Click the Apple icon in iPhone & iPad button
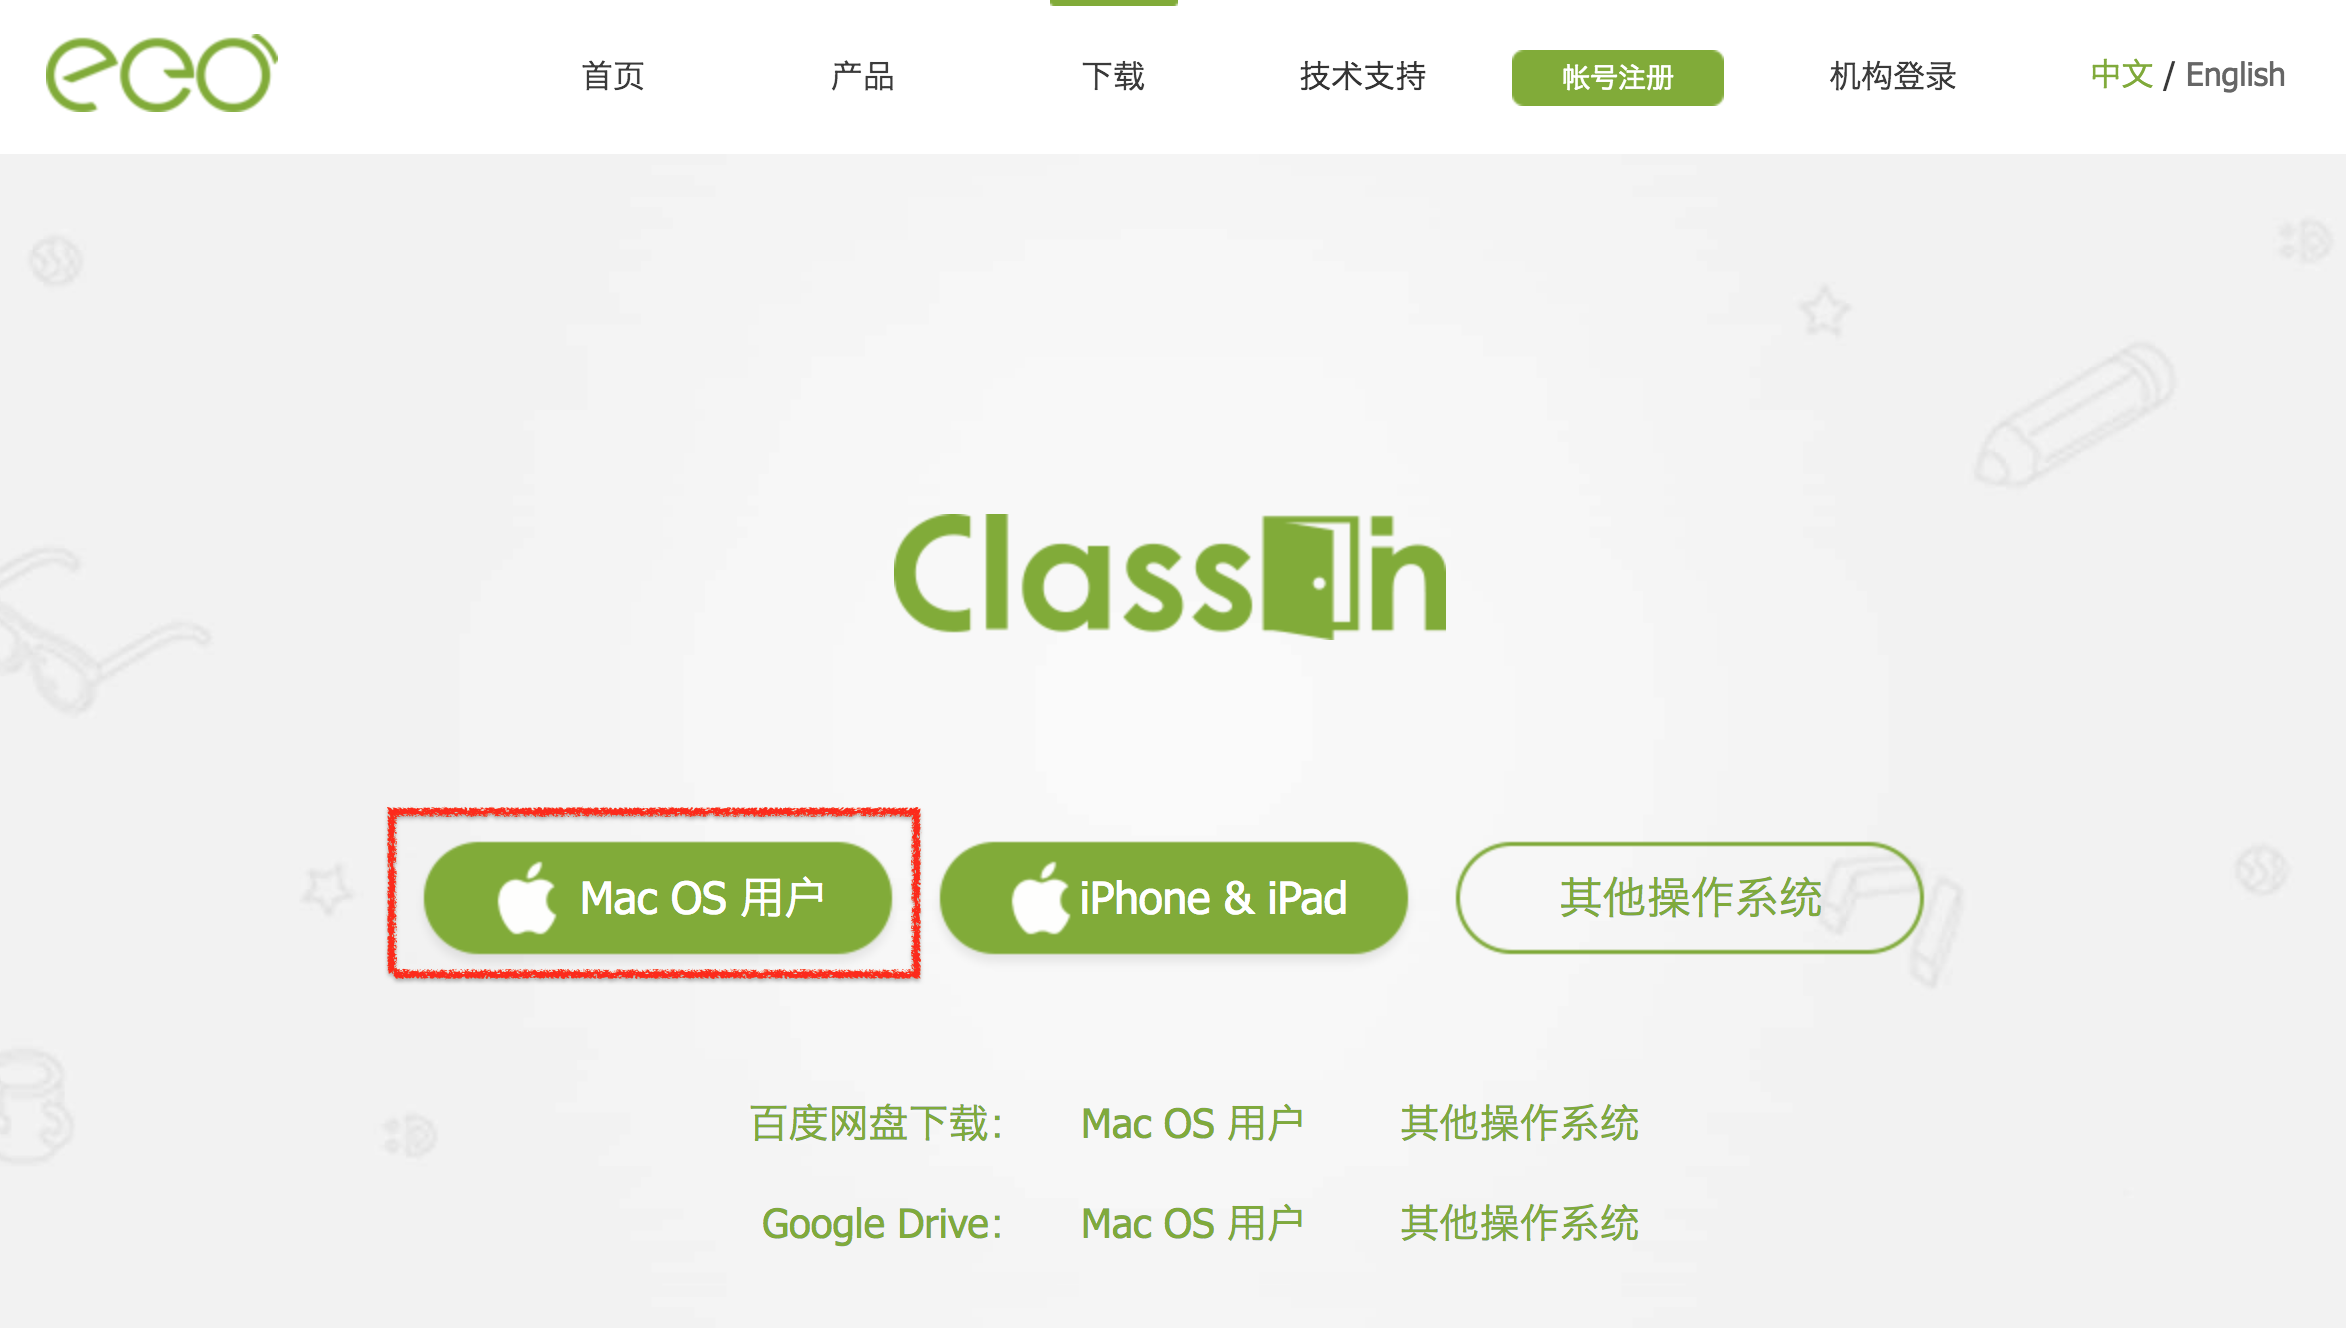 tap(1040, 898)
